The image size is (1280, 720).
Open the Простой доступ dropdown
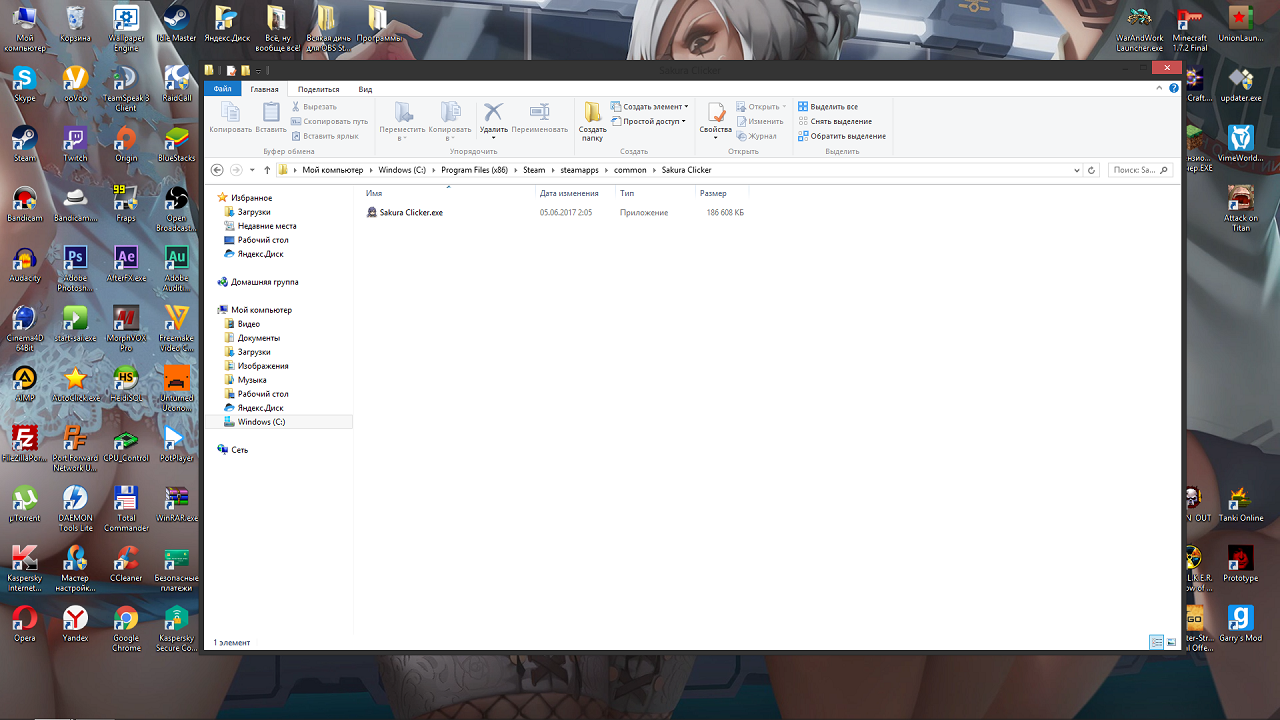pyautogui.click(x=648, y=121)
